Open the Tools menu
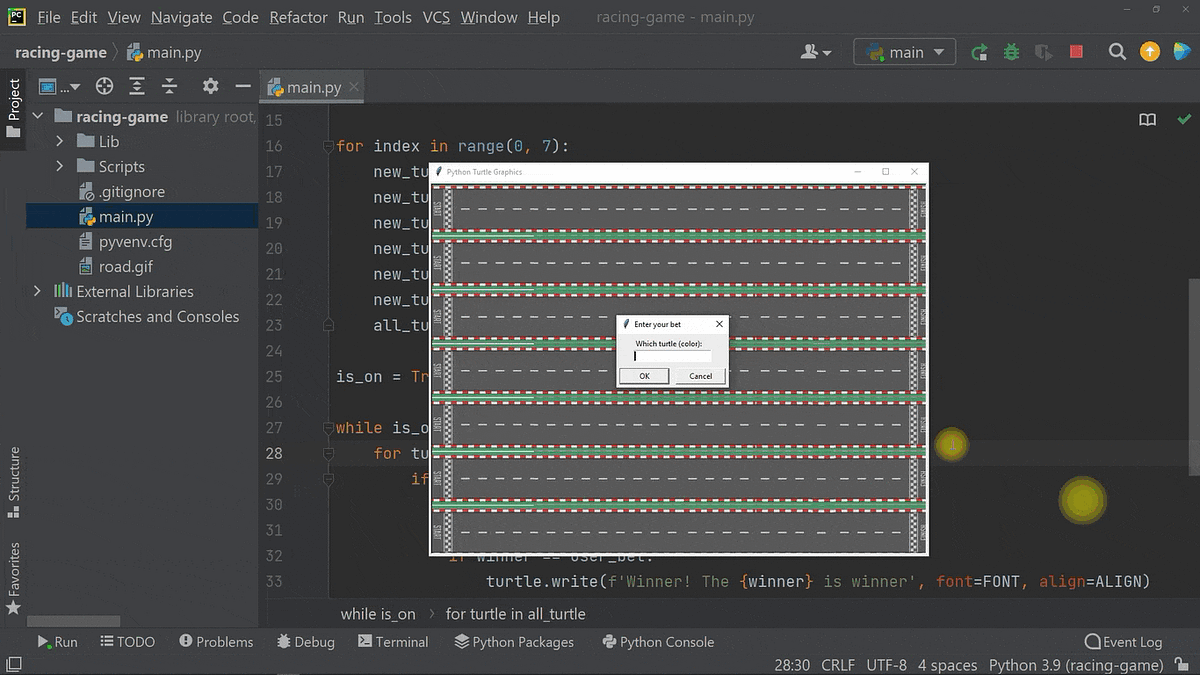The width and height of the screenshot is (1200, 675). coord(393,17)
